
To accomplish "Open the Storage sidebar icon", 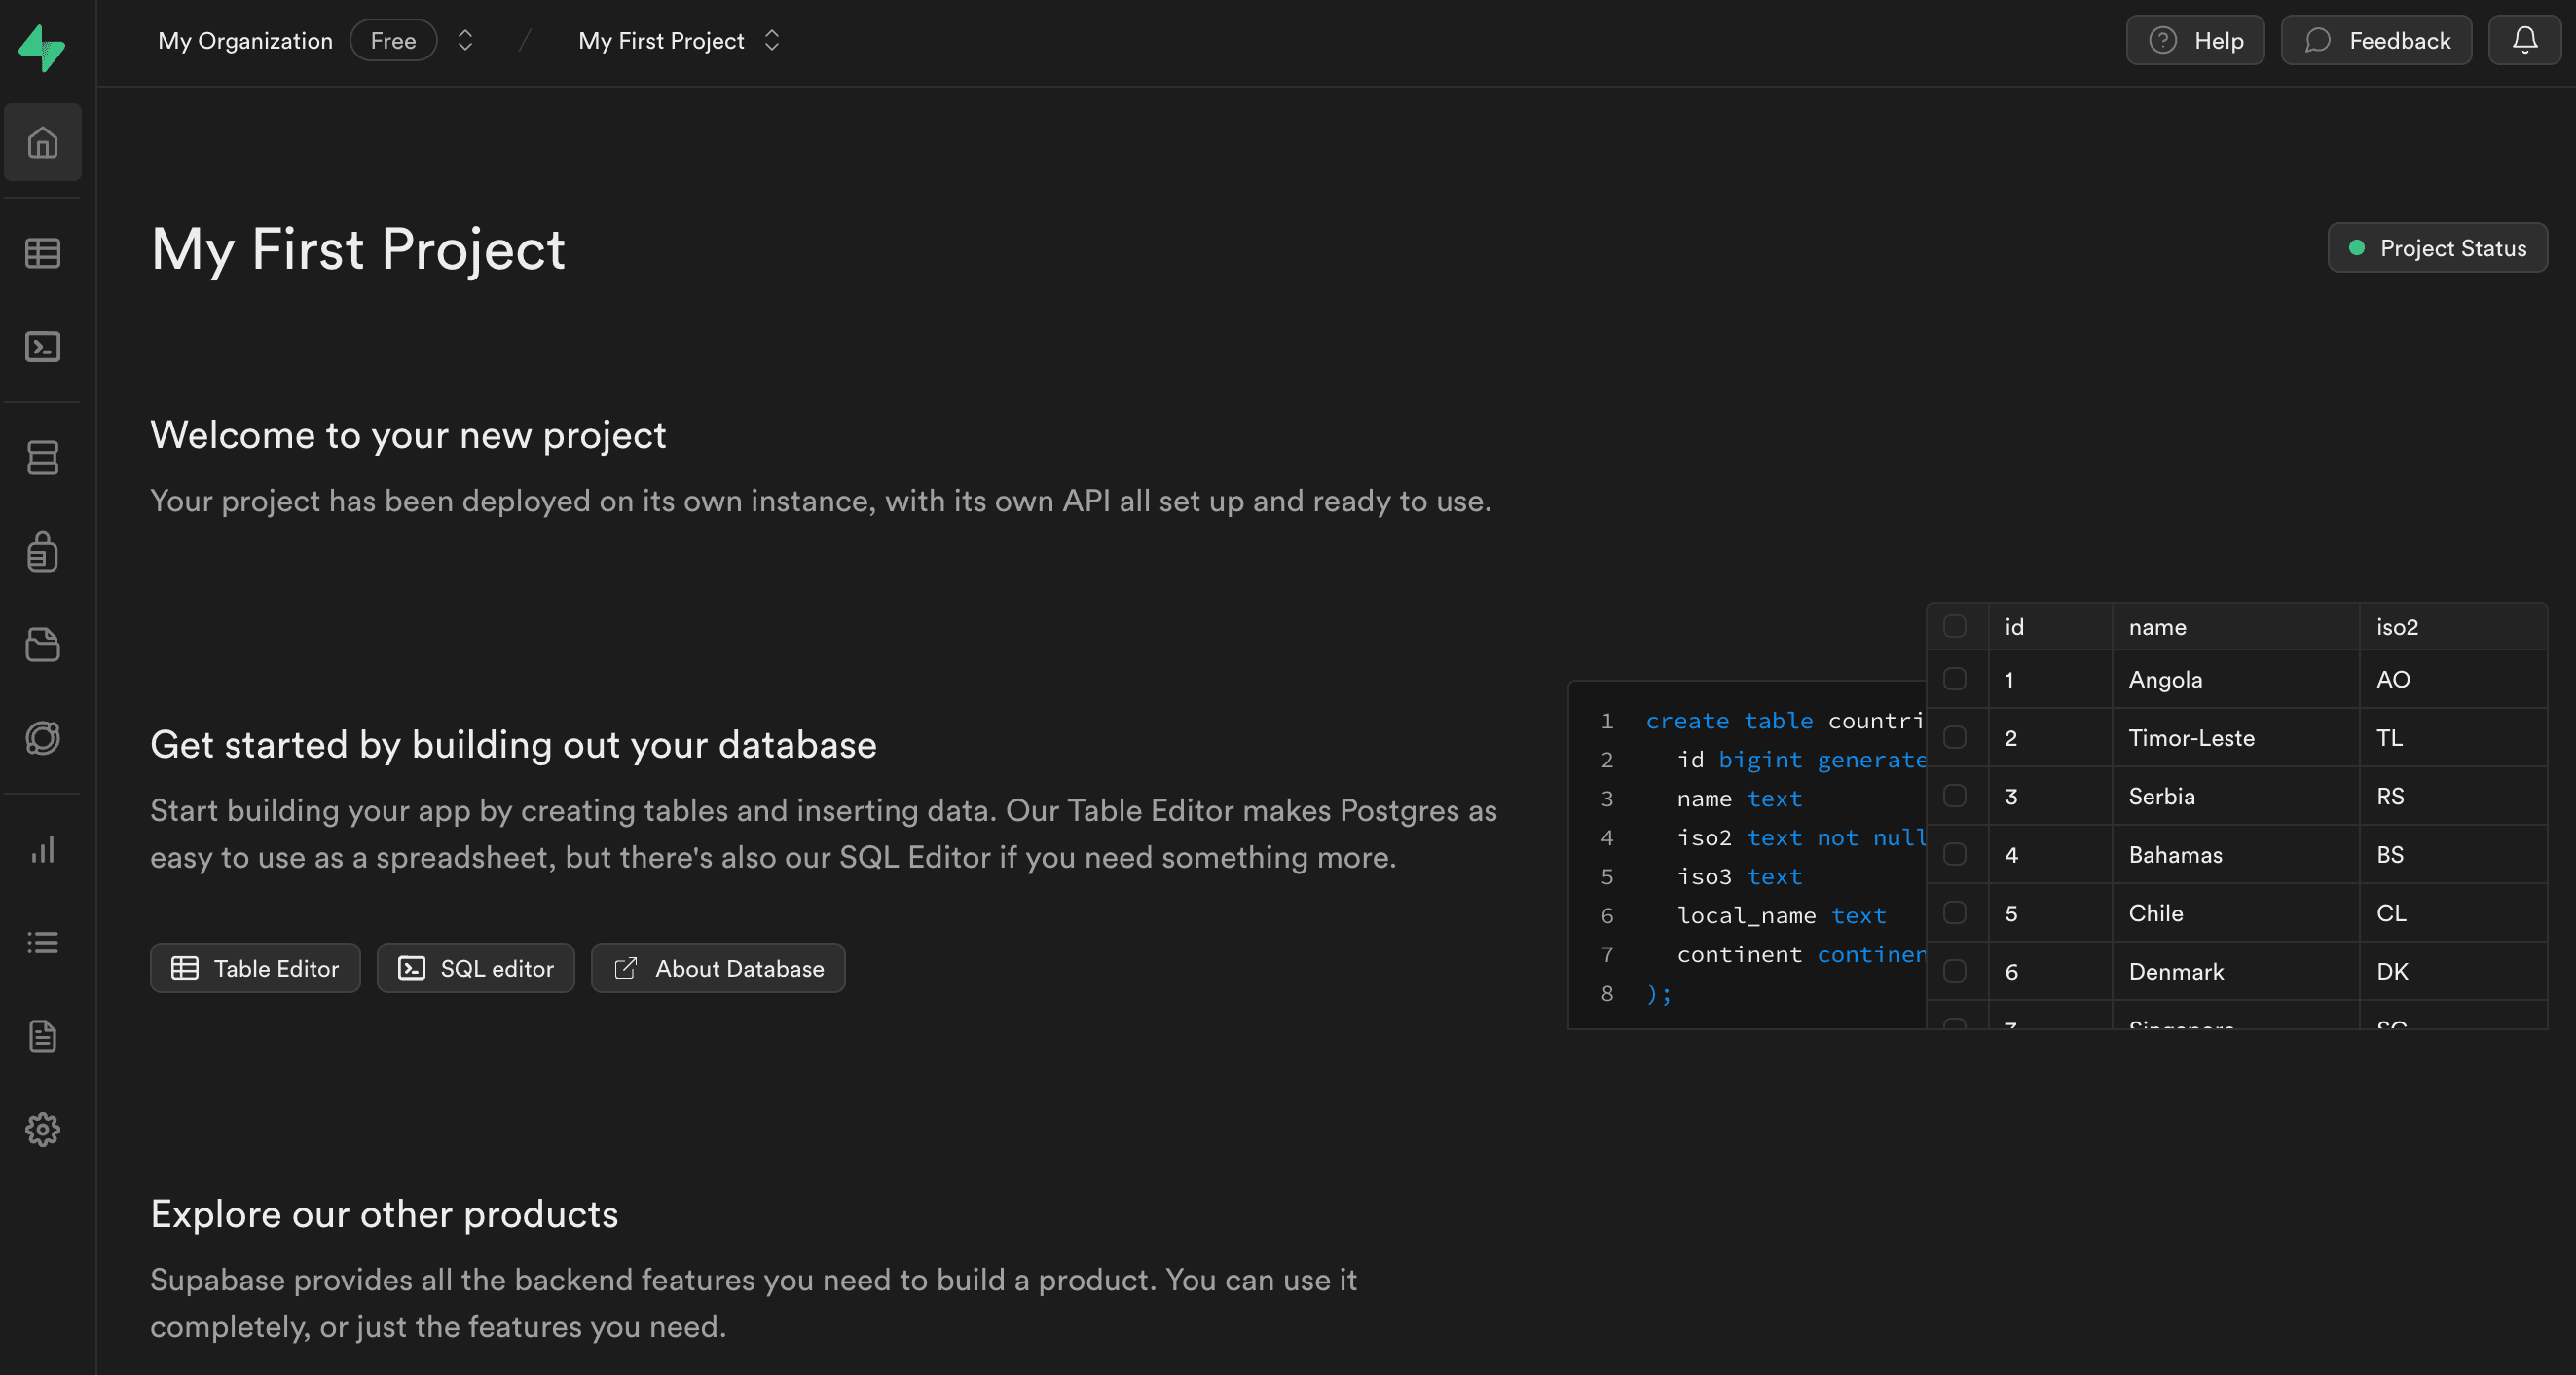I will pos(42,645).
